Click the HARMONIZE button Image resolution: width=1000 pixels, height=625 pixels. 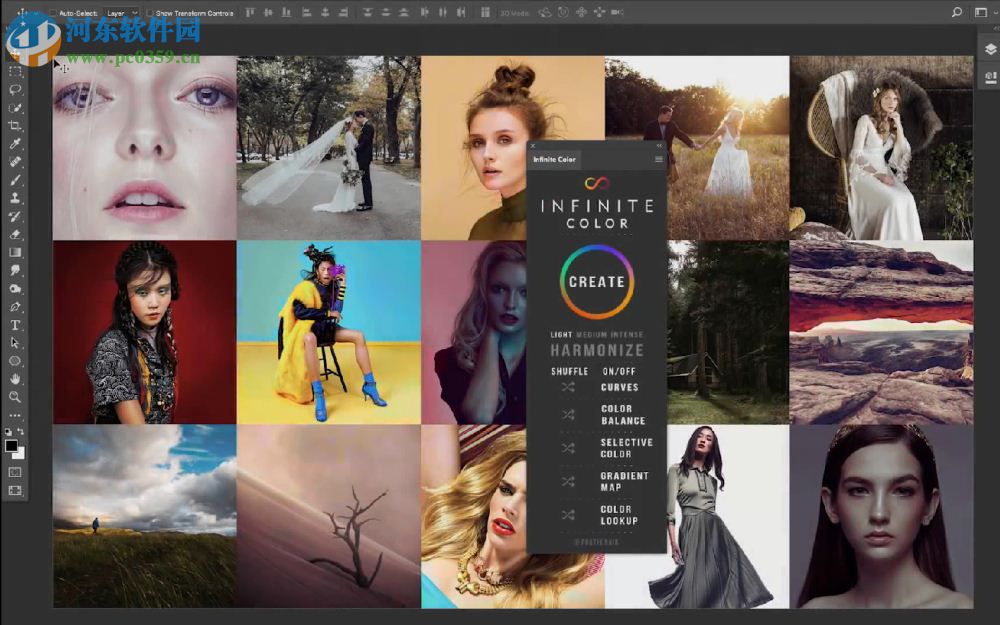(596, 351)
